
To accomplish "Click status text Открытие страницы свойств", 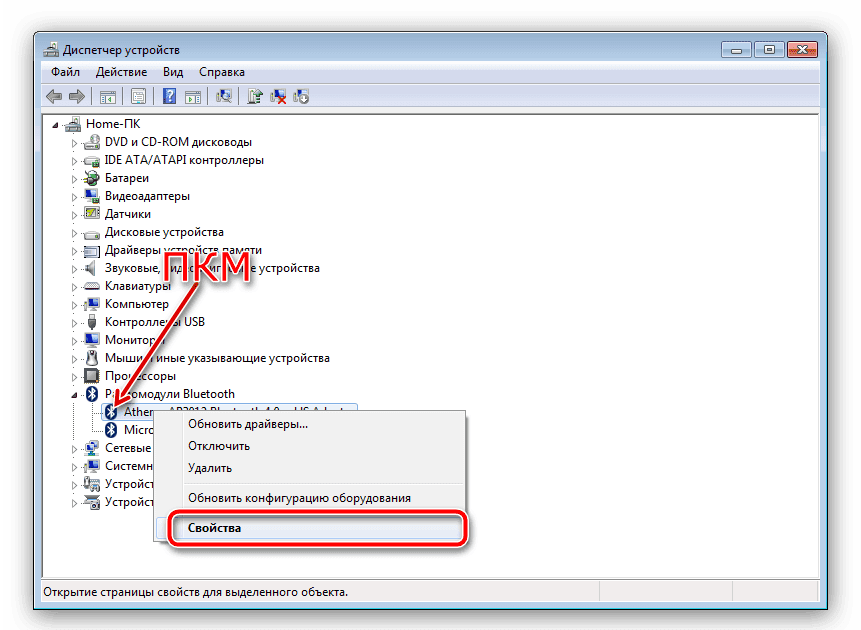I will pos(195,592).
